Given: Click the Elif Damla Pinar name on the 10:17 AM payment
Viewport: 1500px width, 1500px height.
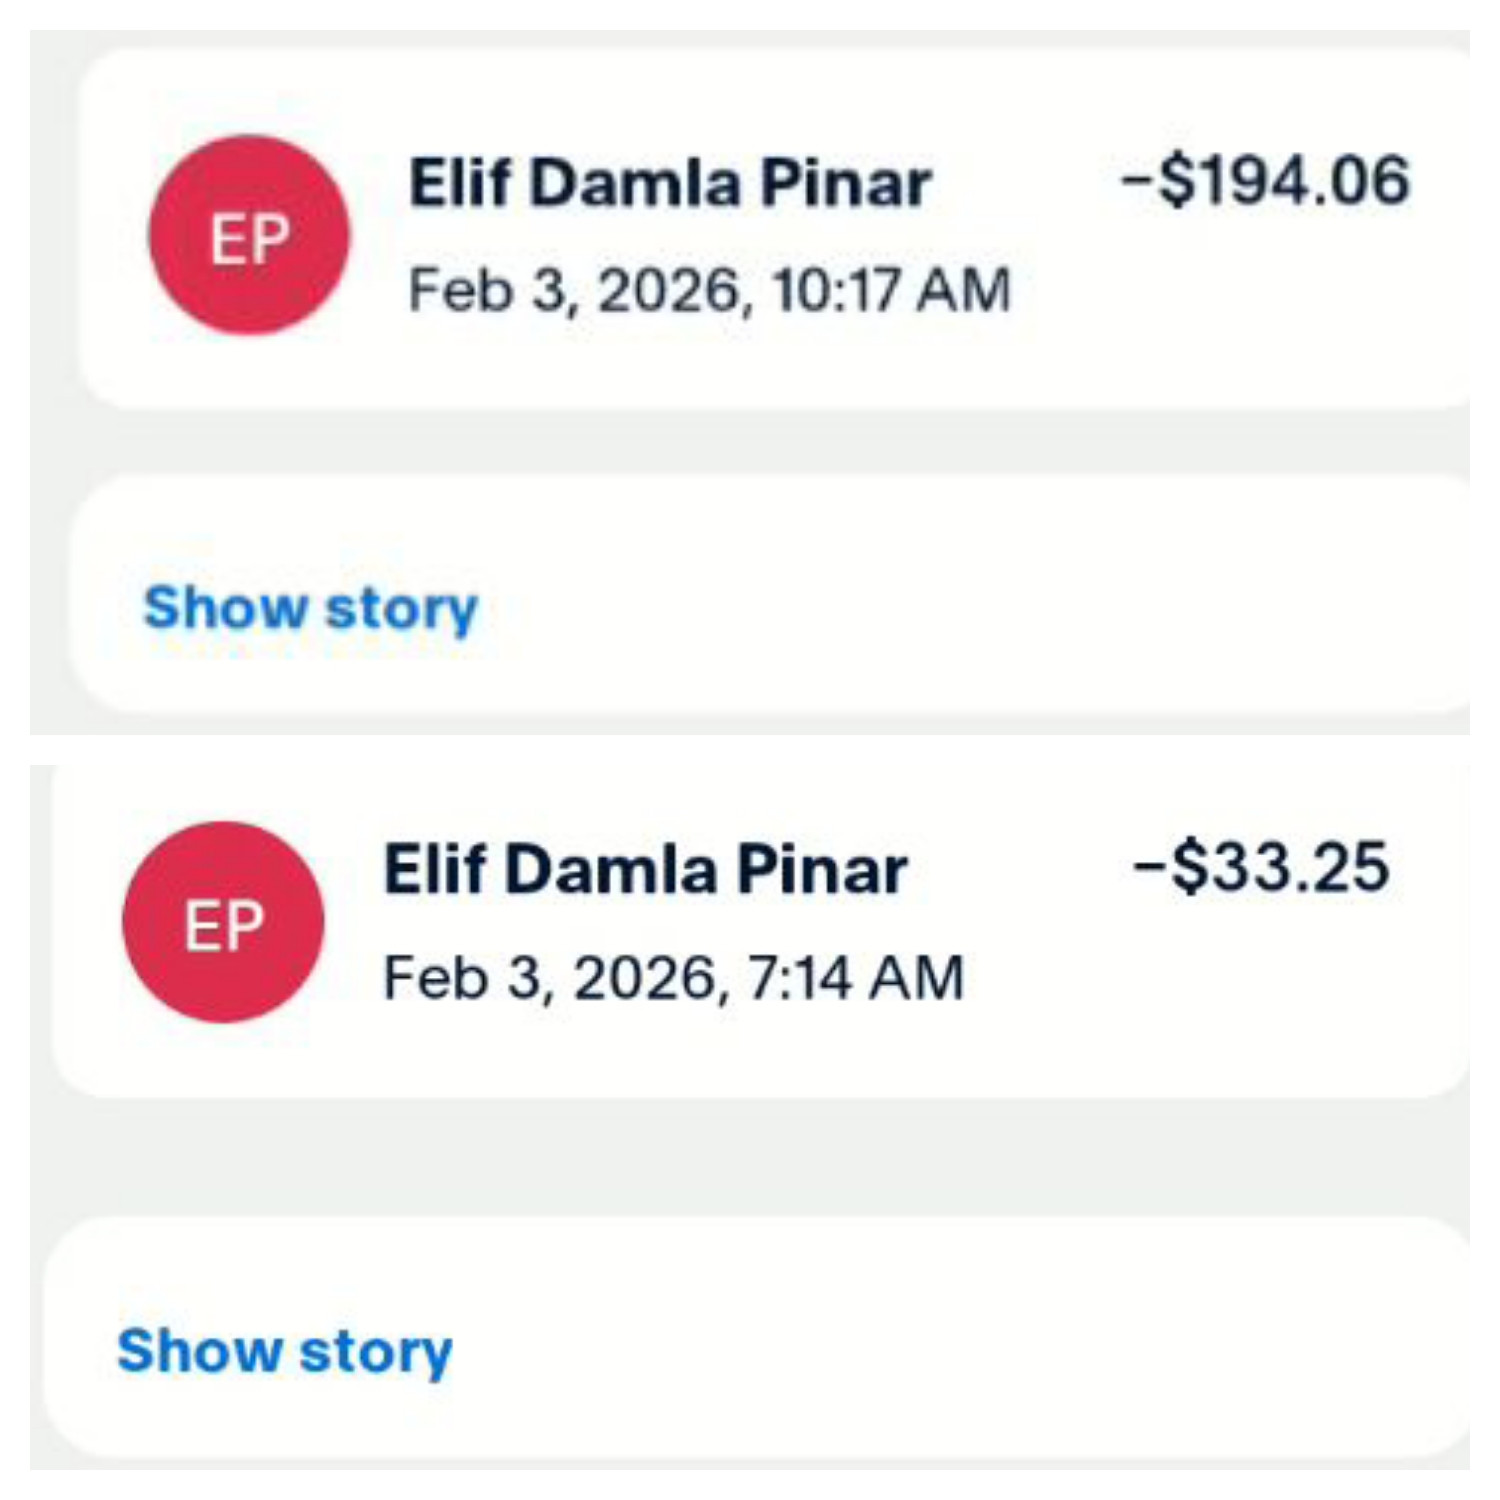Looking at the screenshot, I should pyautogui.click(x=670, y=184).
